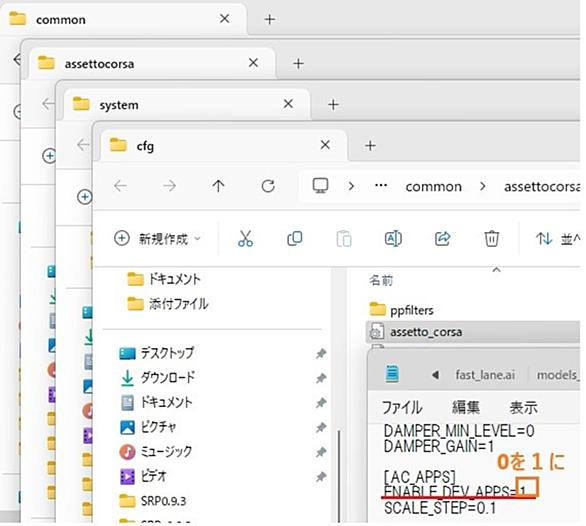Viewport: 586px width, 526px height.
Task: Click the This PC monitor icon in address bar
Action: 320,185
